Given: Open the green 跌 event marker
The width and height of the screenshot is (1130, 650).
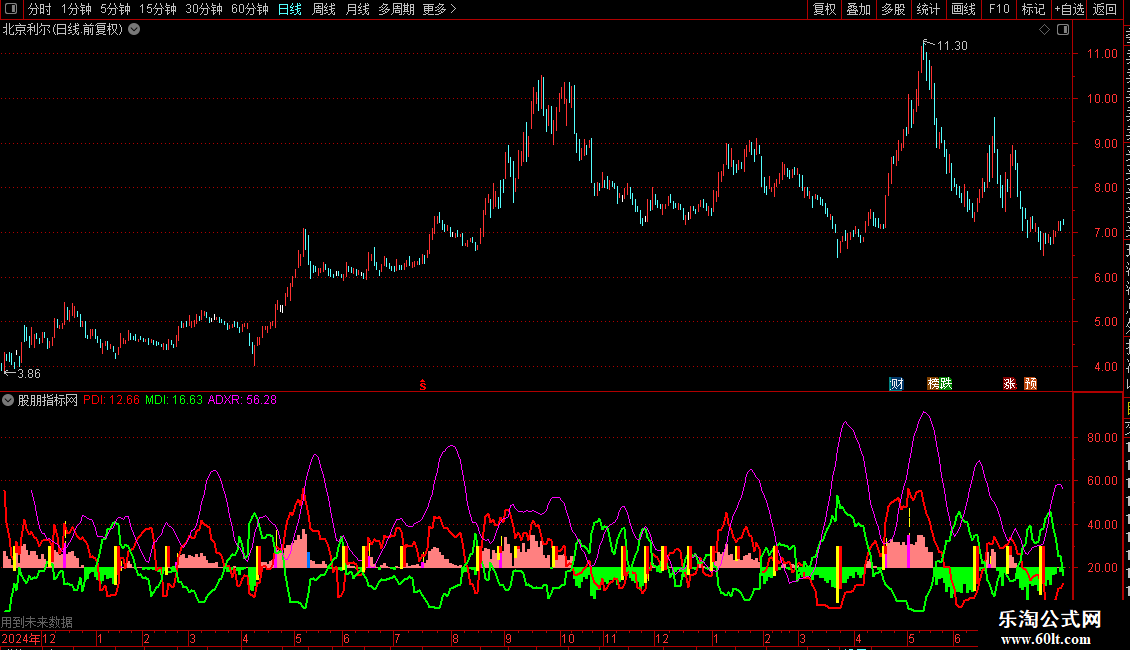Looking at the screenshot, I should [x=946, y=383].
